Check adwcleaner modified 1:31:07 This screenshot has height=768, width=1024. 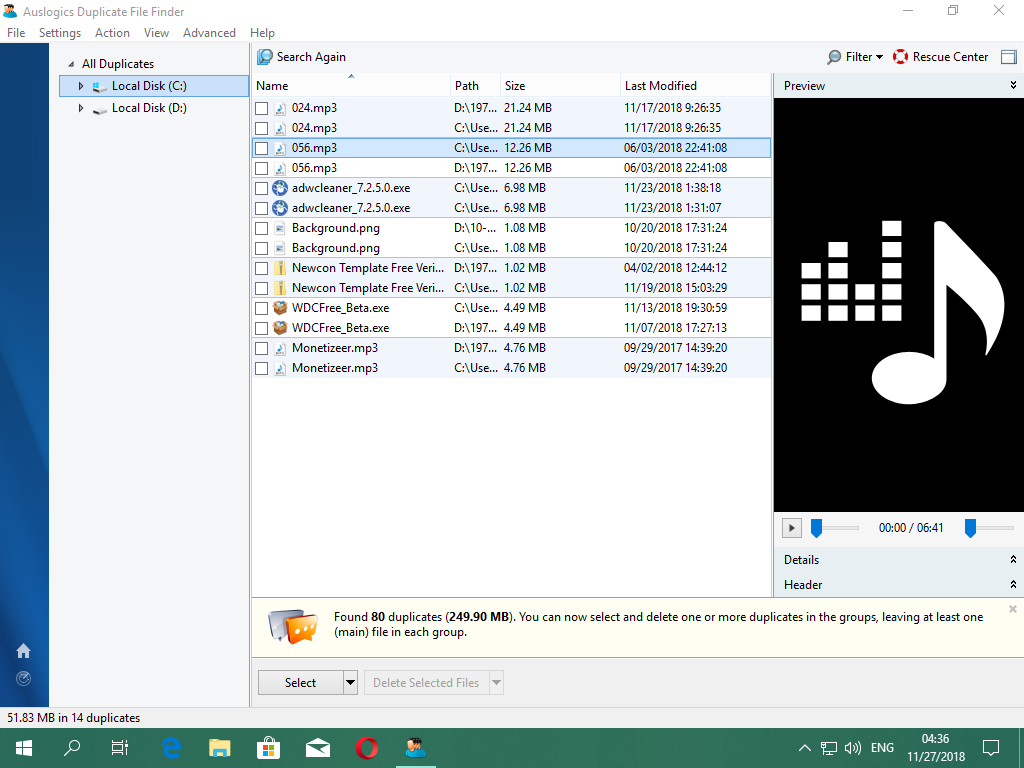pyautogui.click(x=261, y=208)
